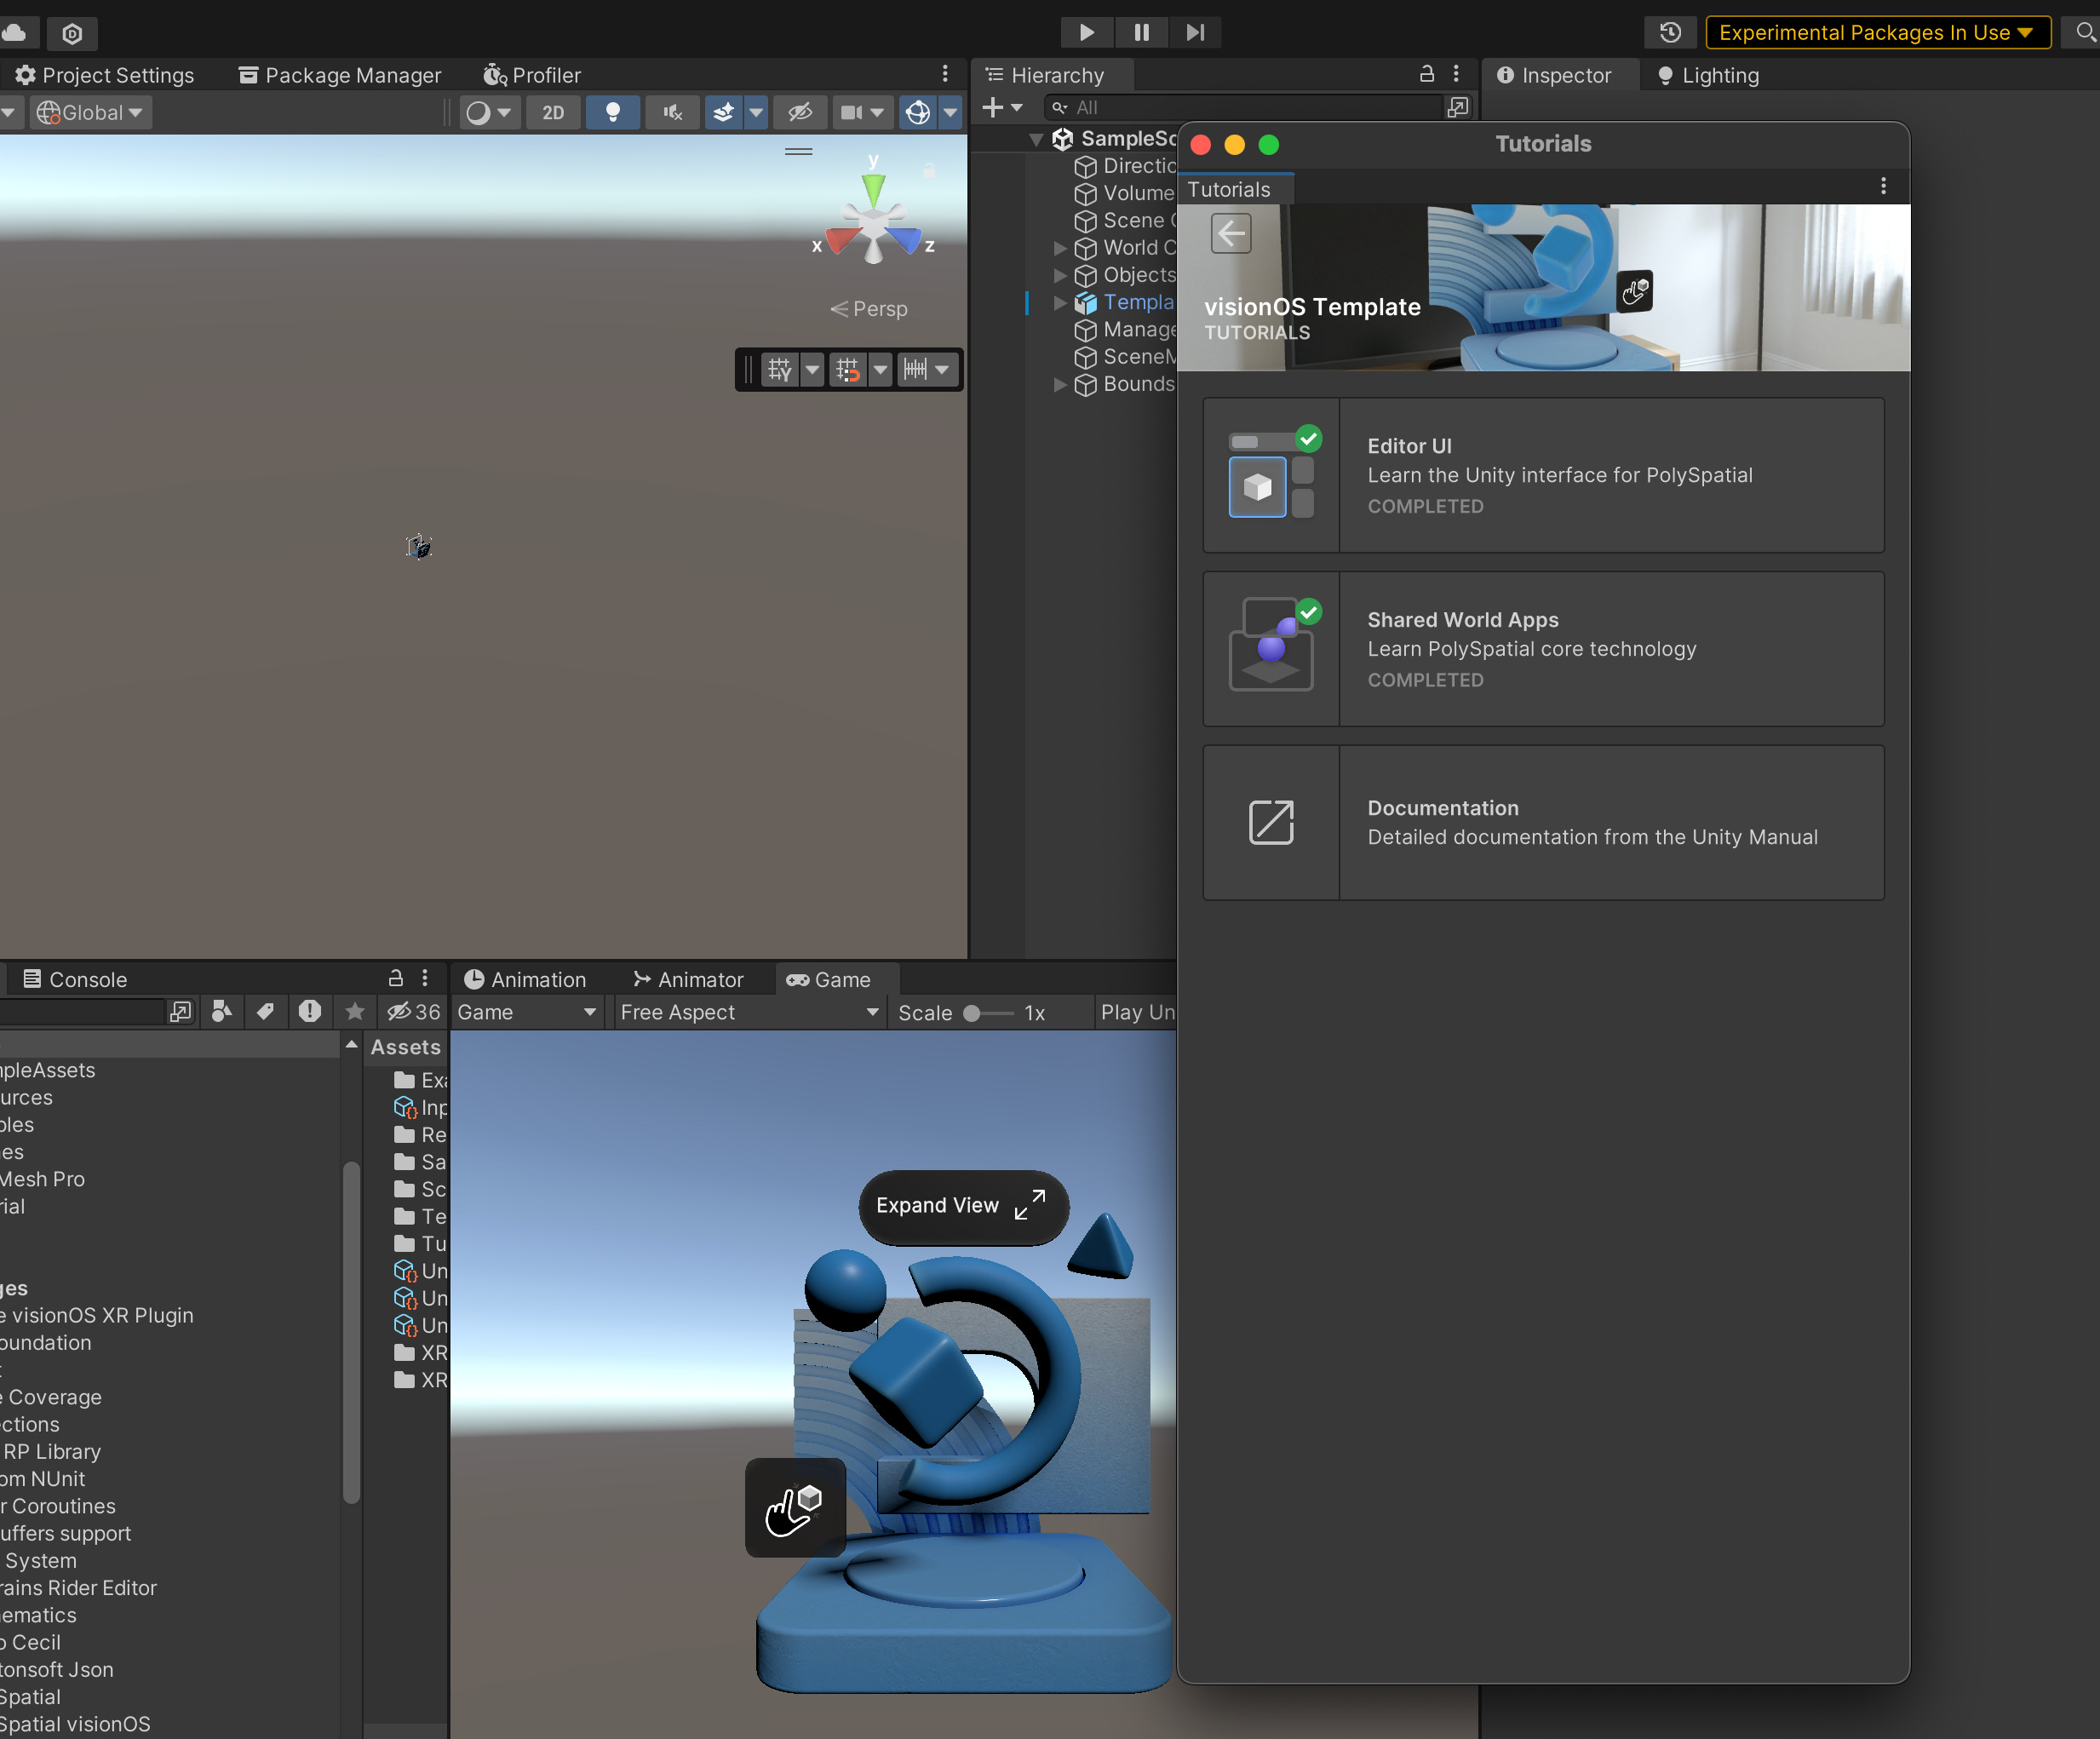Switch to the Package Manager tab

point(340,75)
